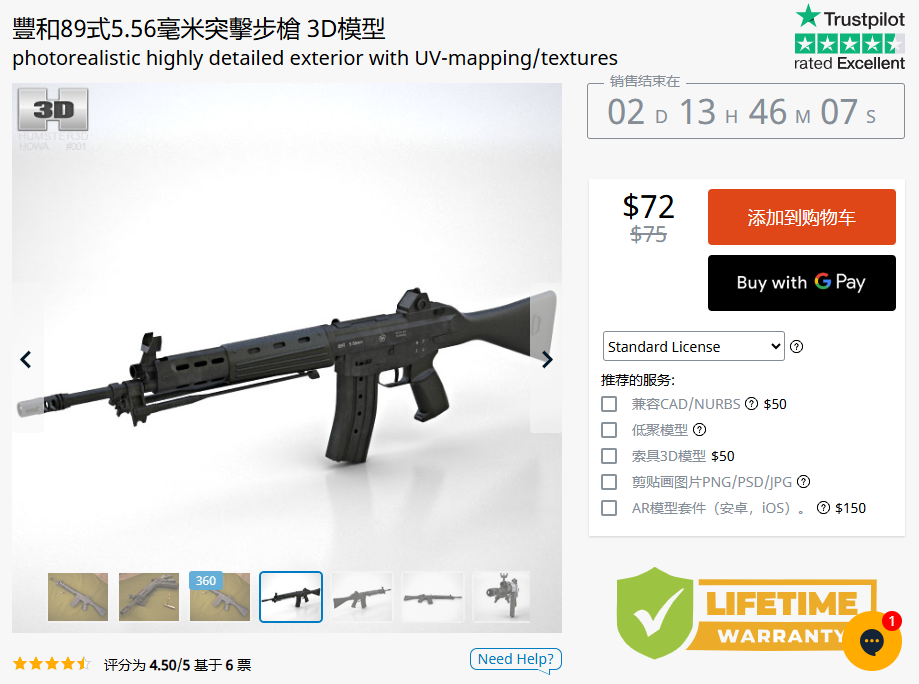
Task: Check the 索具3D模型 option
Action: tap(610, 456)
